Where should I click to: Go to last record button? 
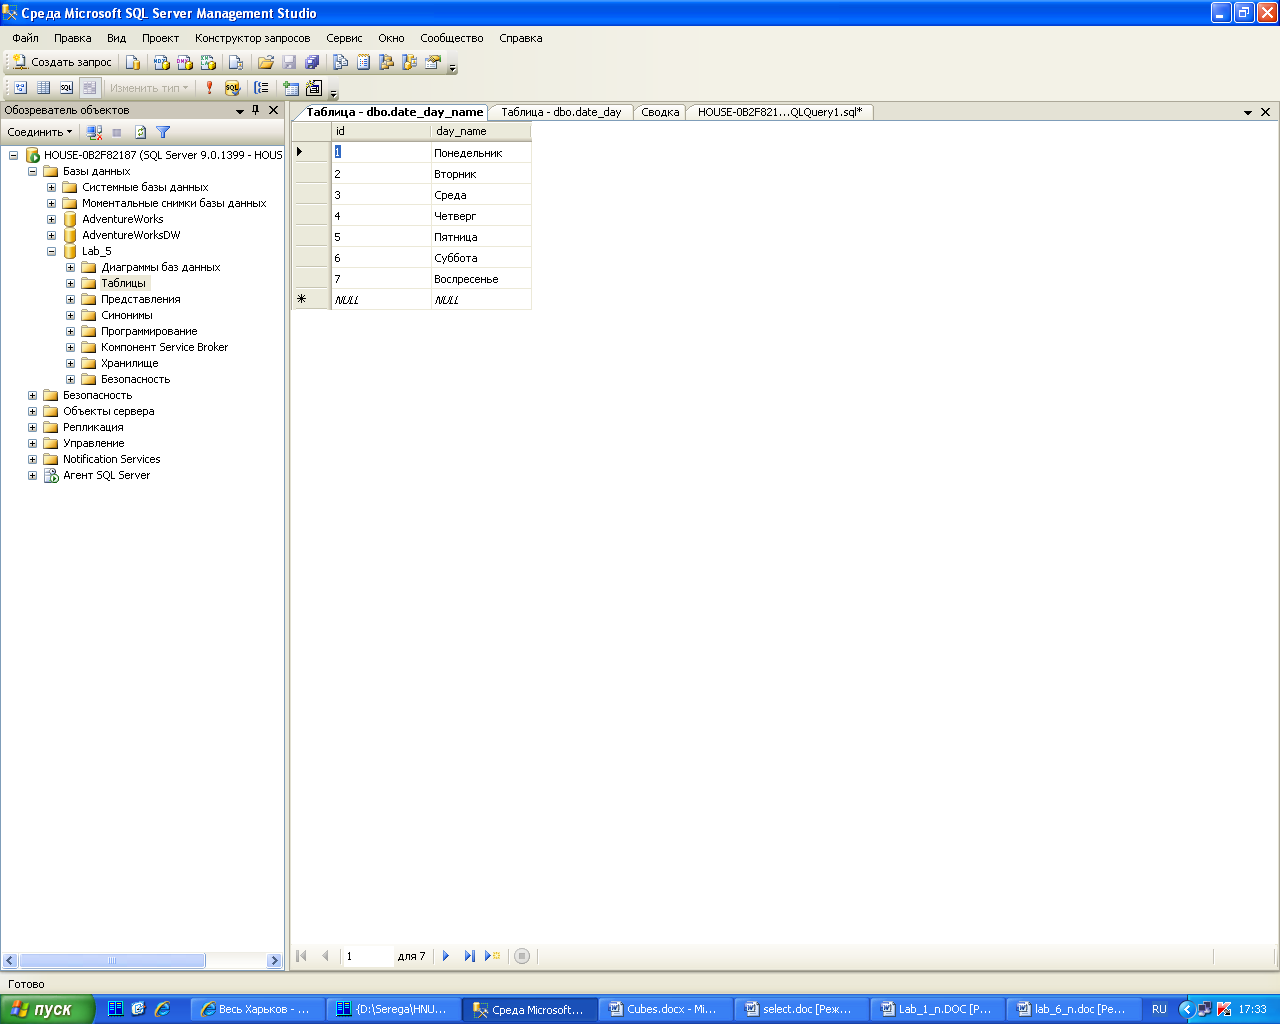pyautogui.click(x=469, y=956)
